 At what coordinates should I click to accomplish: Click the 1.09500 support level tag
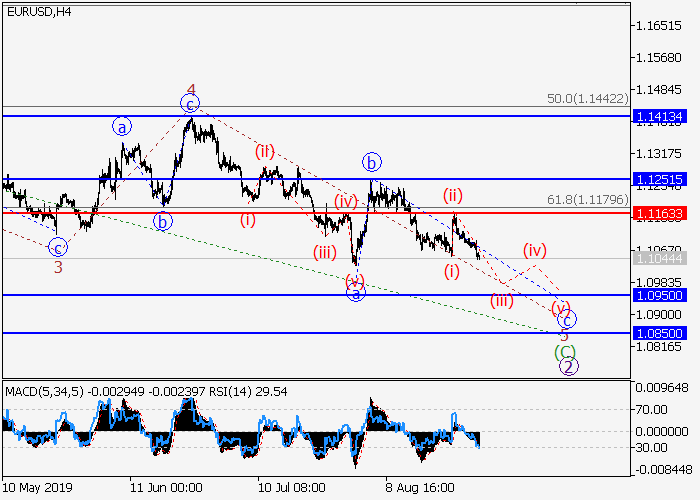tap(659, 295)
